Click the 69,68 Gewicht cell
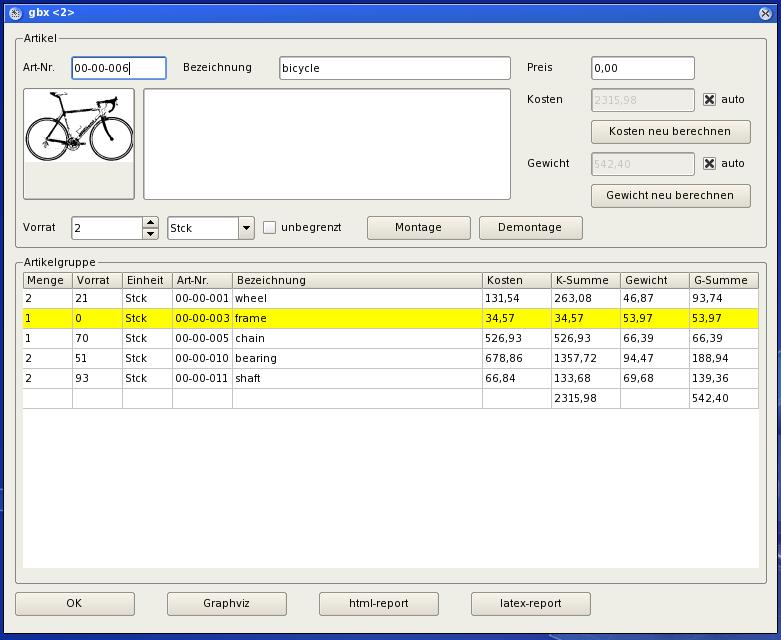 (x=654, y=378)
